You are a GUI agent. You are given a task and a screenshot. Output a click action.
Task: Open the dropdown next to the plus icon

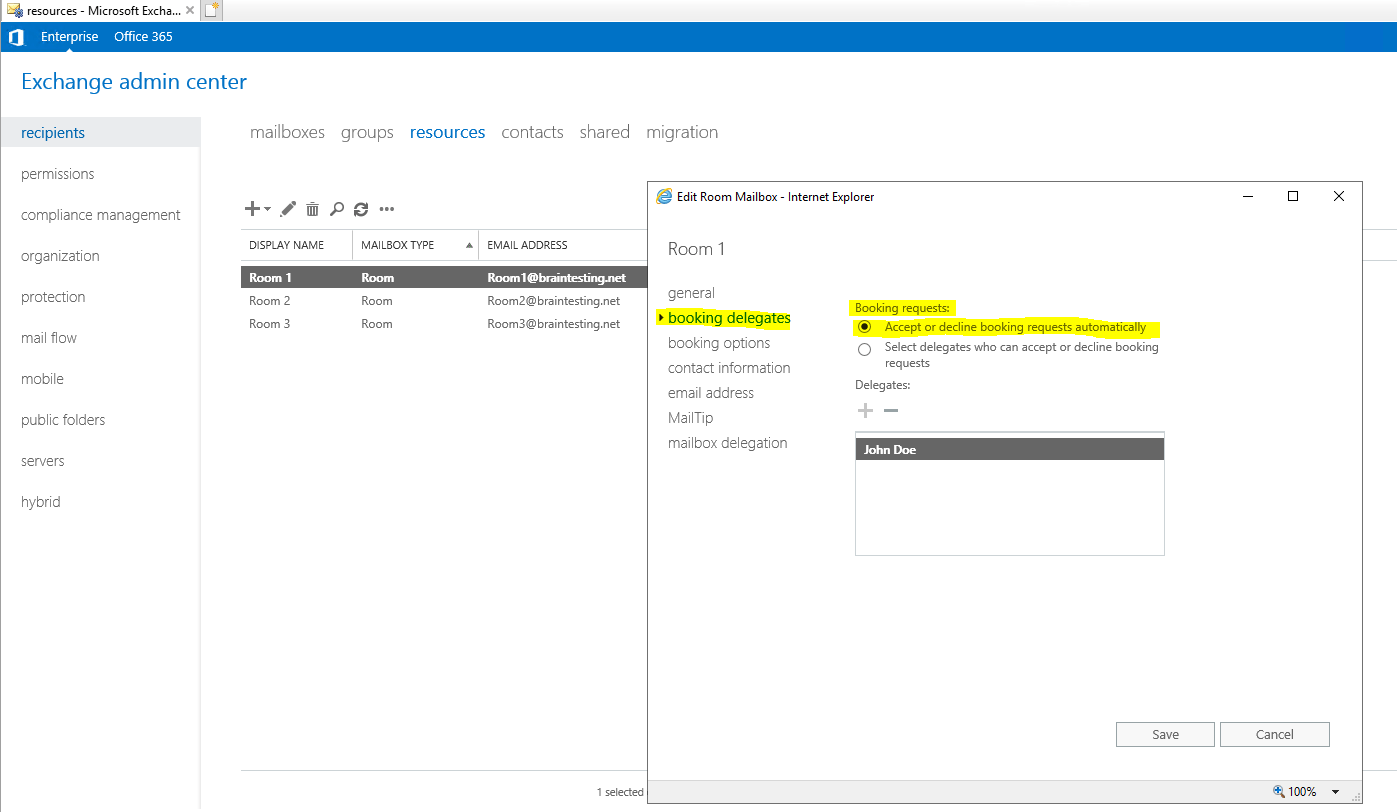point(265,209)
